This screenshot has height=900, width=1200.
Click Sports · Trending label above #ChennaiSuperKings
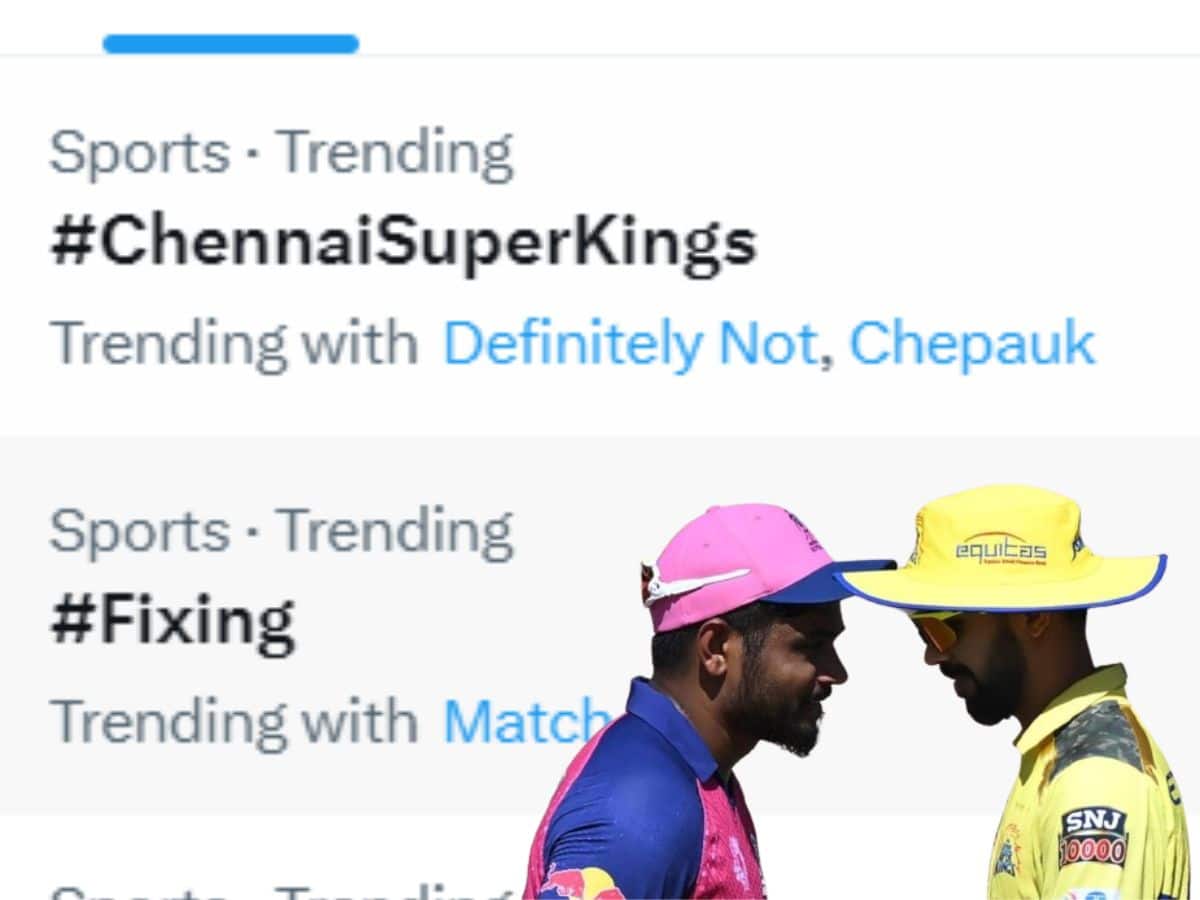283,150
